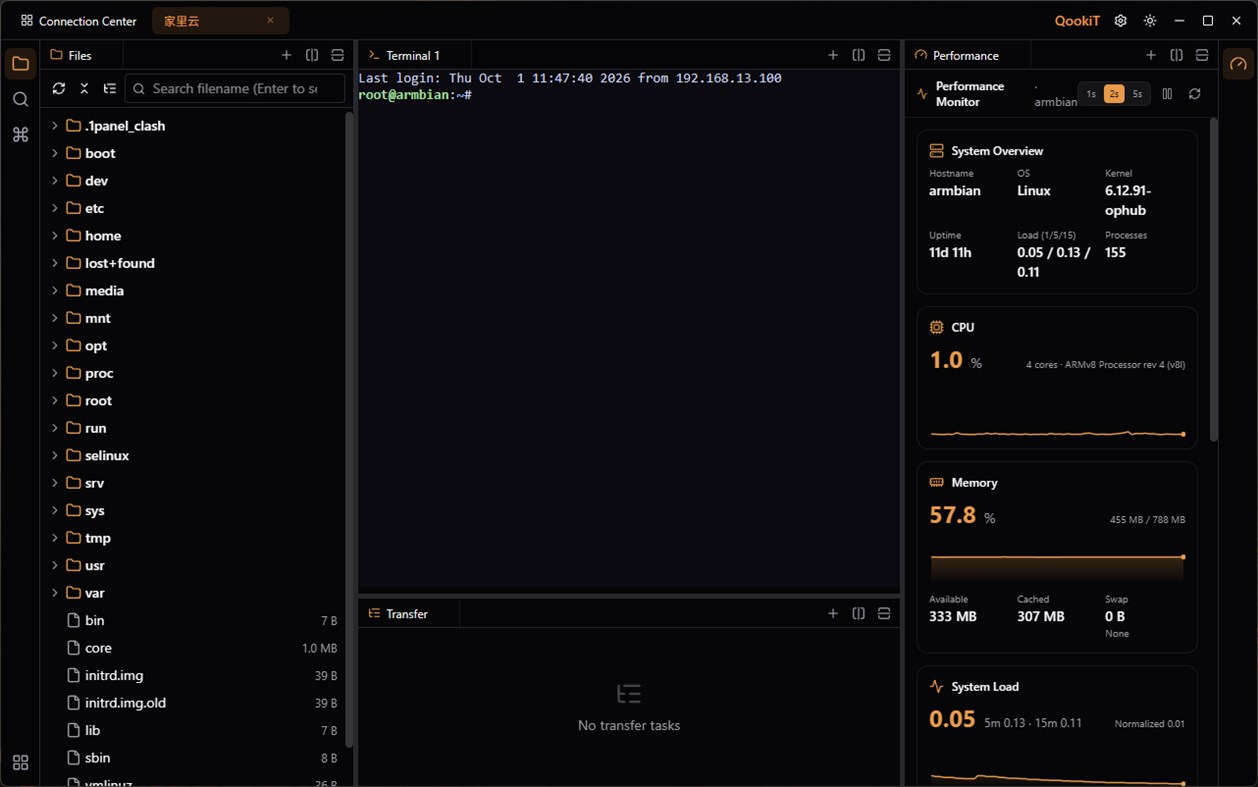1258x787 pixels.
Task: Click the QookiT brand label
Action: (1077, 20)
